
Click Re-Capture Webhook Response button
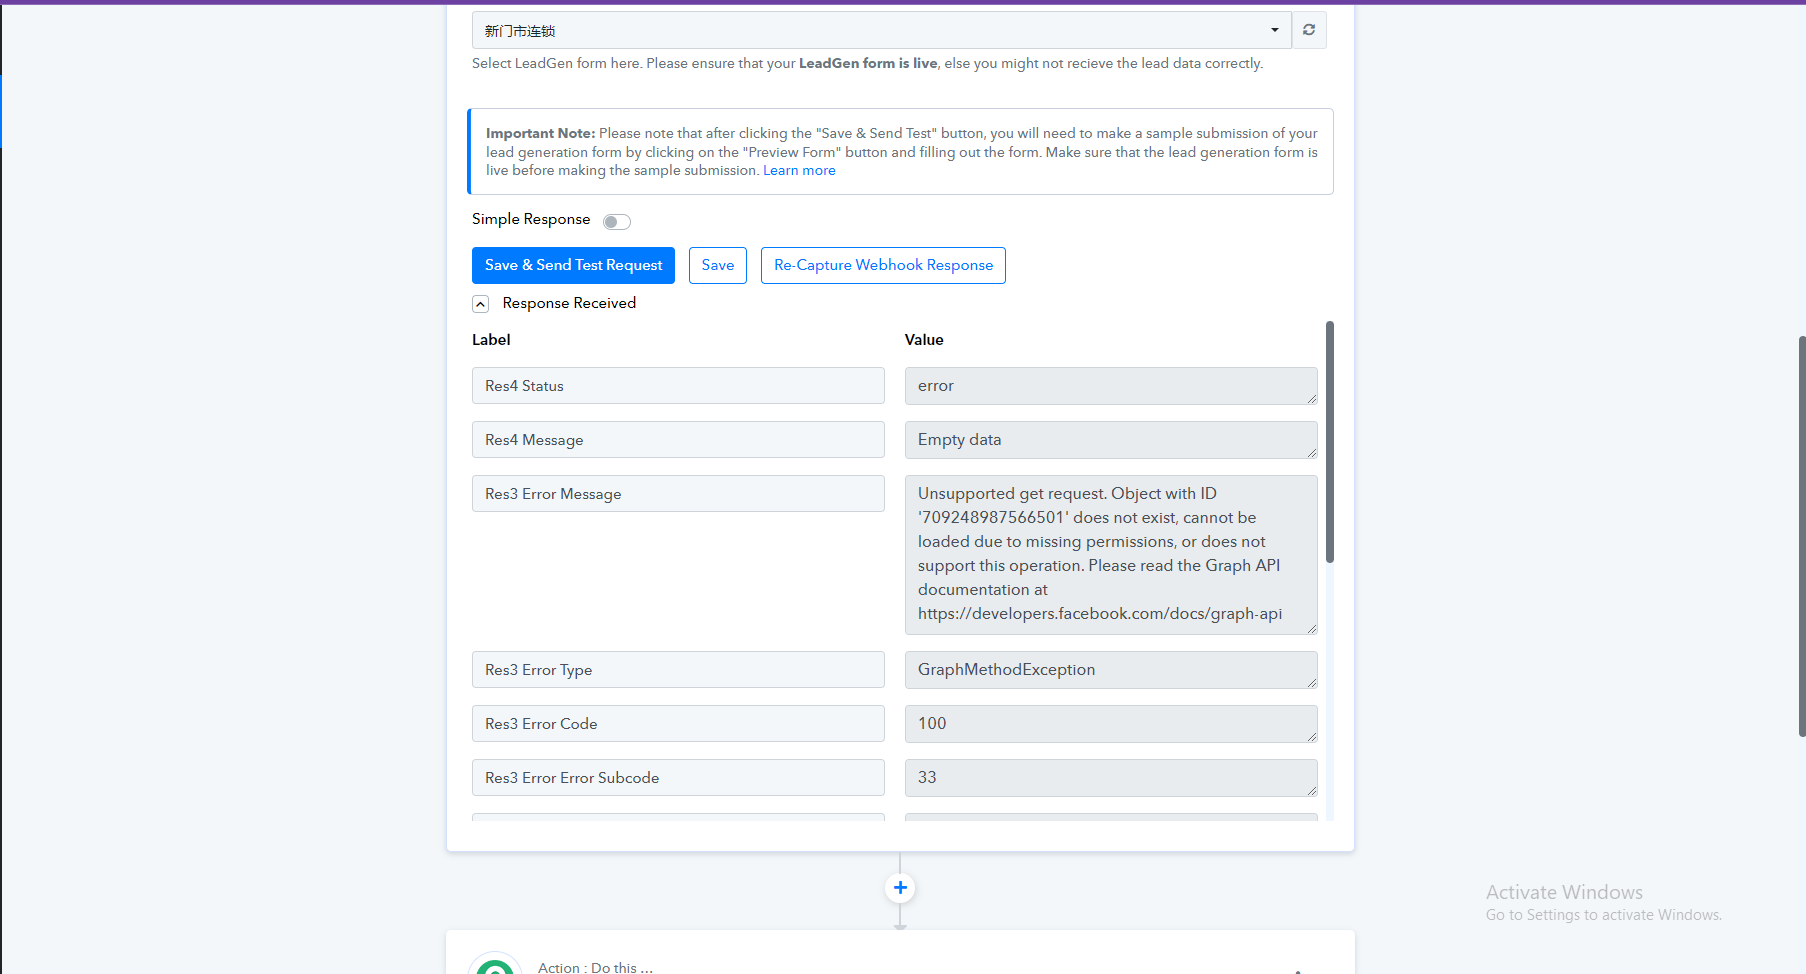pyautogui.click(x=883, y=265)
